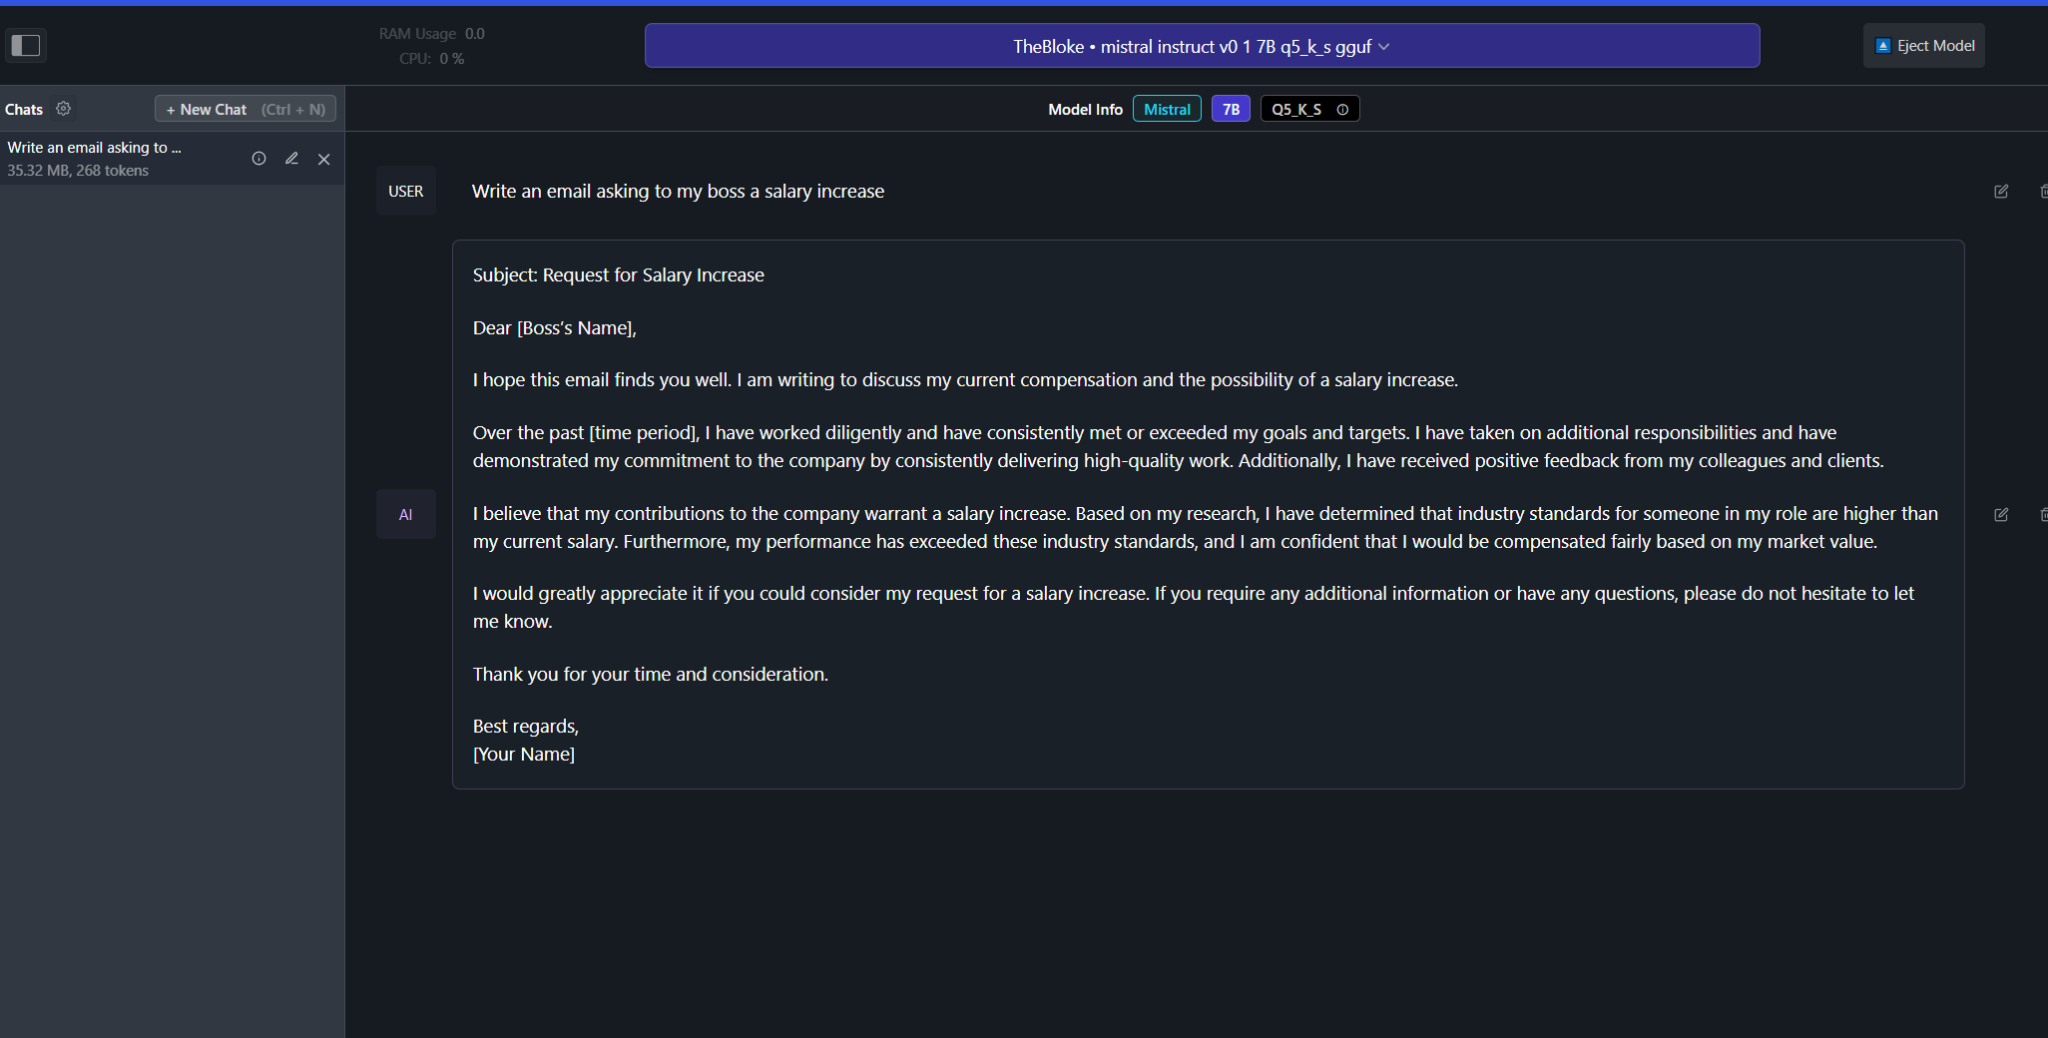Eject the loaded model
The image size is (2048, 1038).
[x=1924, y=46]
